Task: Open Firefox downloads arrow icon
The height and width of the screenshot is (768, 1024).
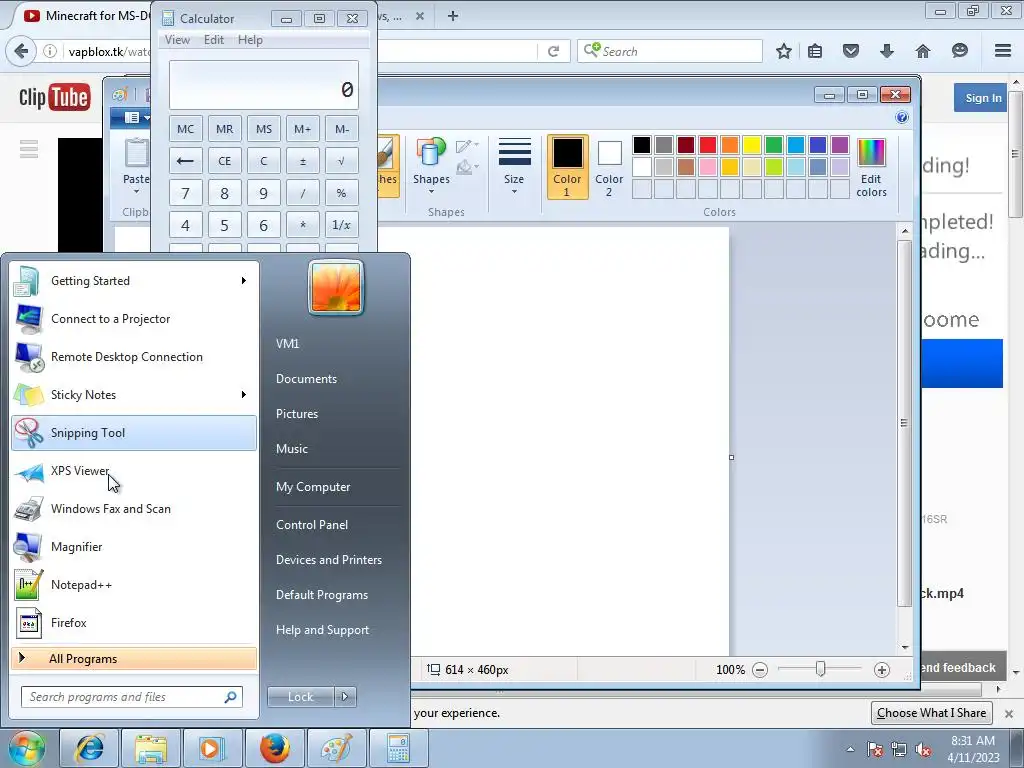Action: [886, 51]
